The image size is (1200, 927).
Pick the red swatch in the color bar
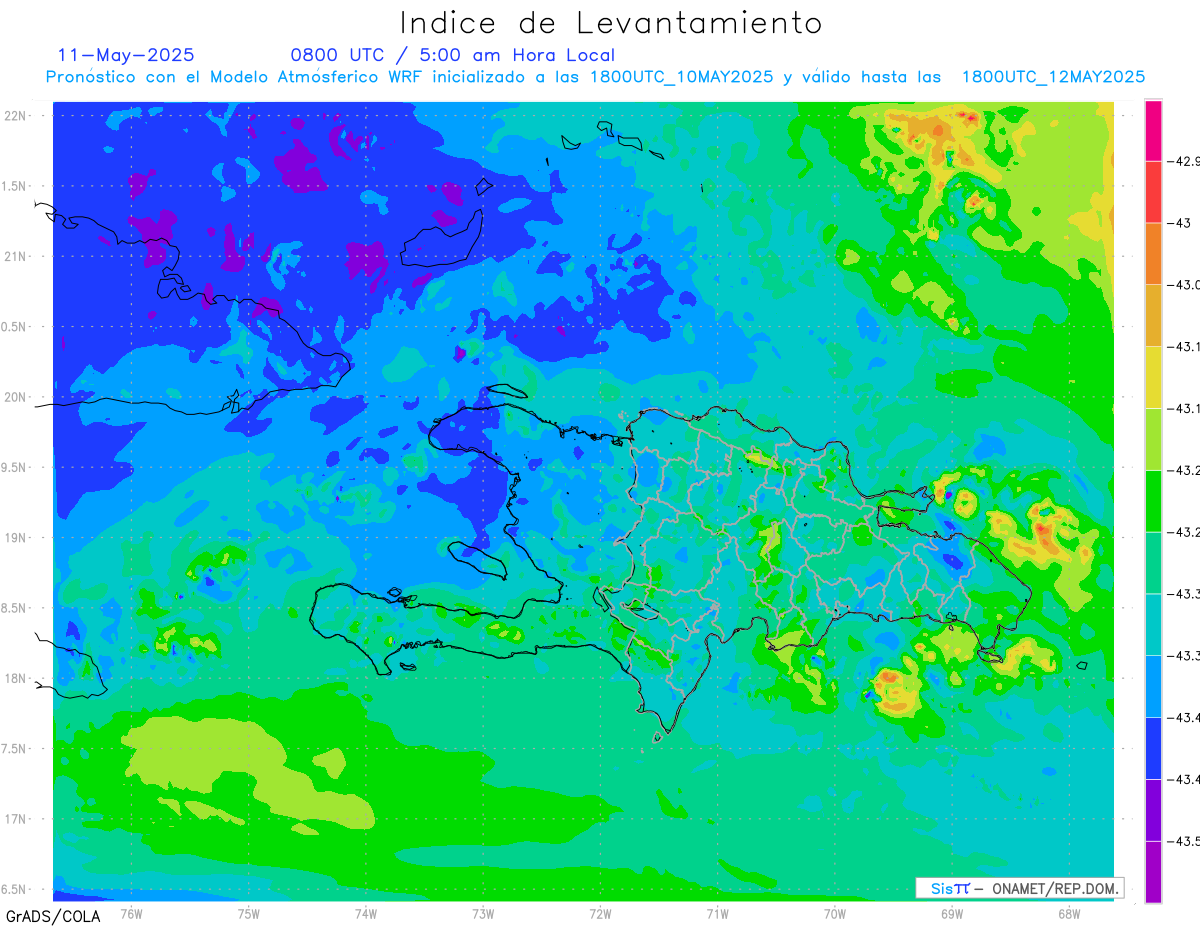pos(1153,192)
